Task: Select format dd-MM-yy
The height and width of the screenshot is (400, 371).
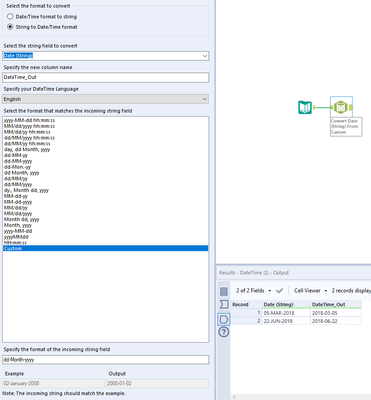Action: 105,155
